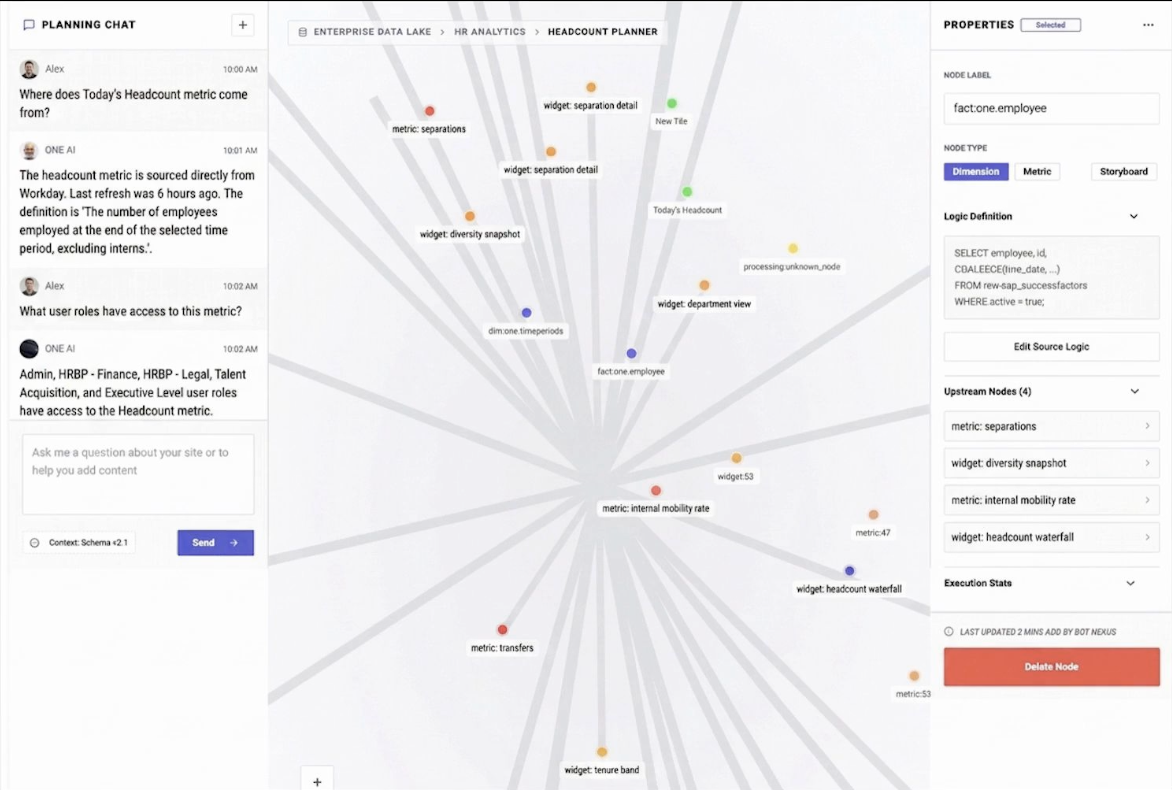This screenshot has height=790, width=1172.
Task: Set node type to Dimension
Action: click(x=975, y=171)
